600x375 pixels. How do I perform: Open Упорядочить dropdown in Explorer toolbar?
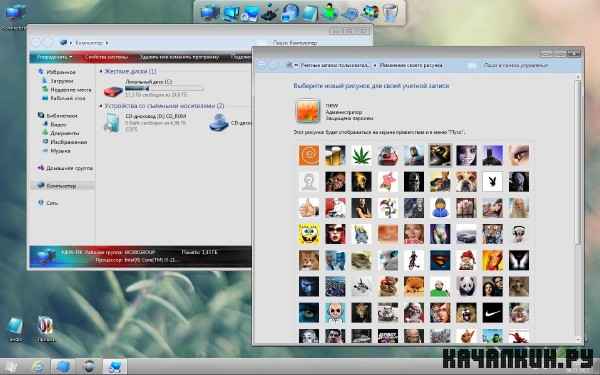(x=54, y=57)
